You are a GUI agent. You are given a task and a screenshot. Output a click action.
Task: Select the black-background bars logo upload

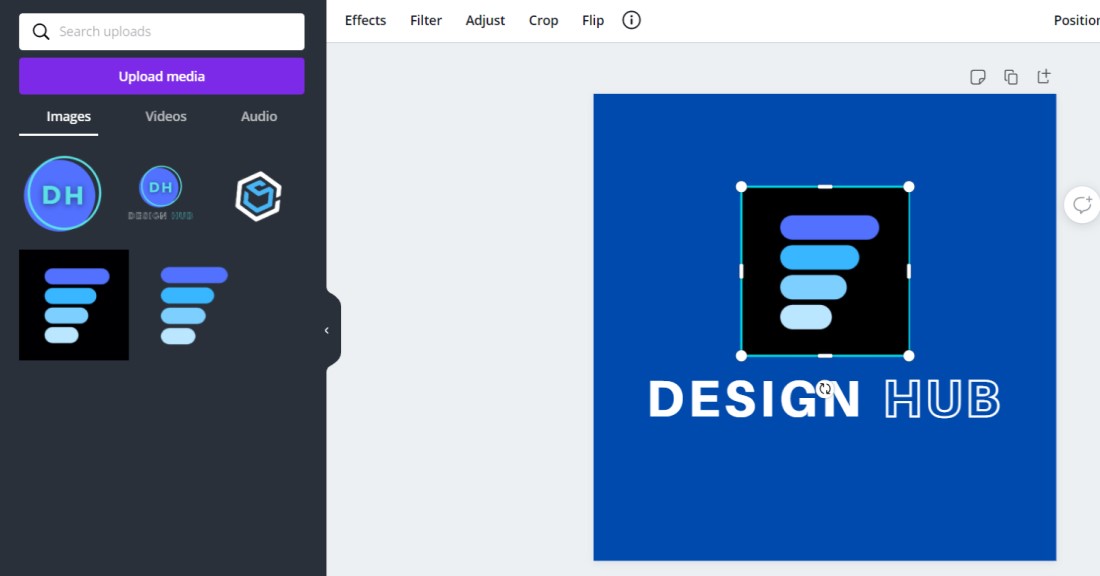click(x=74, y=305)
